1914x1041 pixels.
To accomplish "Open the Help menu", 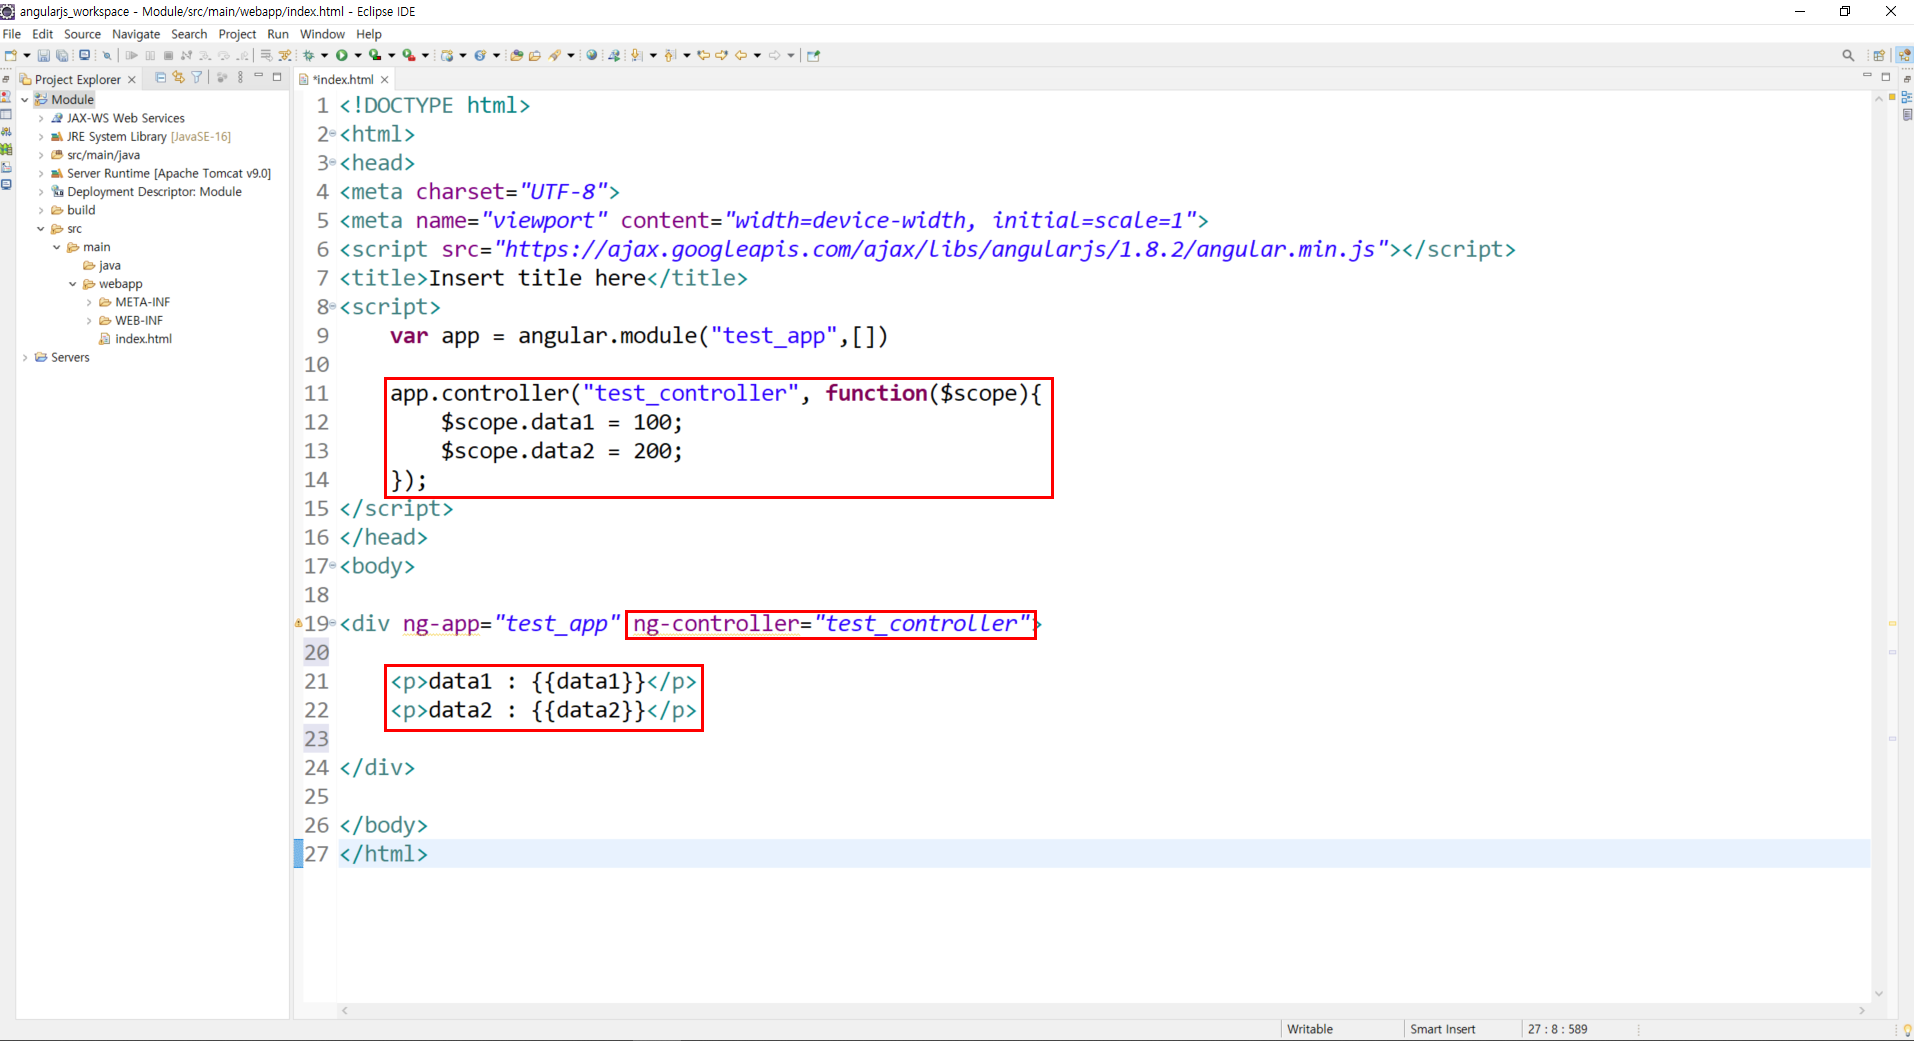I will tap(369, 34).
